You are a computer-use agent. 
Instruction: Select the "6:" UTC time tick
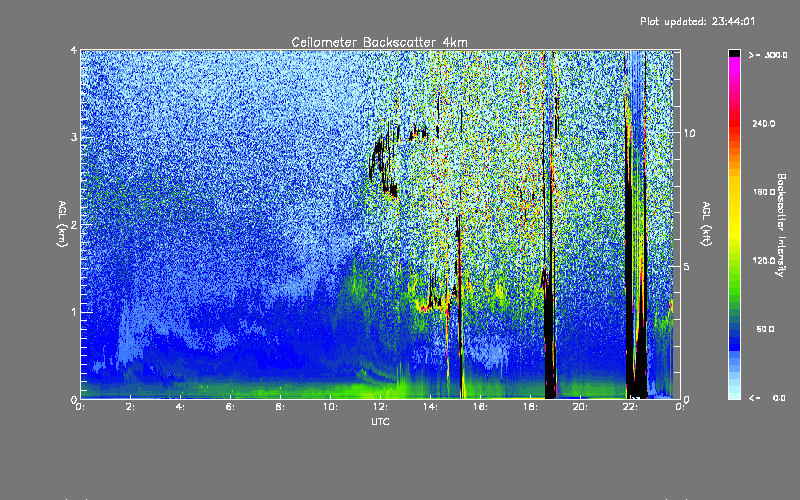coord(231,407)
